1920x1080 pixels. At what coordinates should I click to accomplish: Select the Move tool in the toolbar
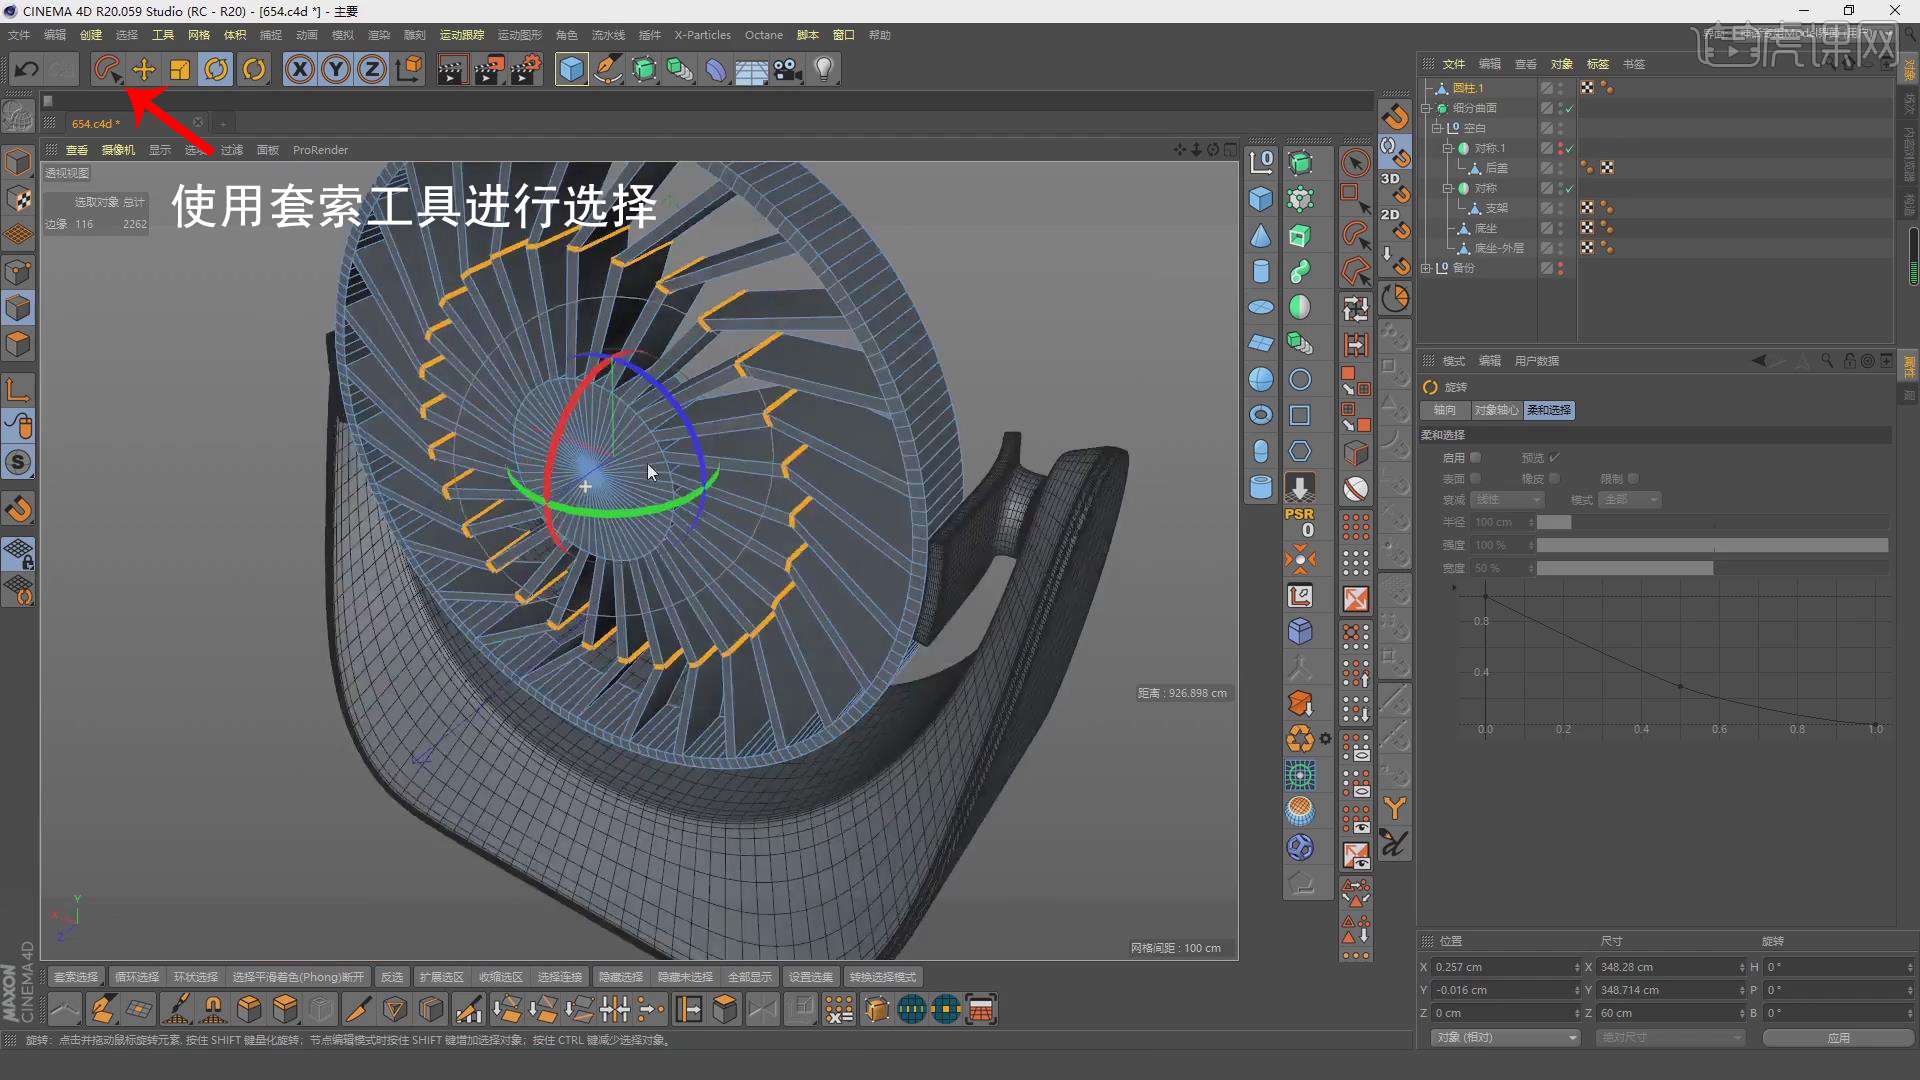pos(143,69)
